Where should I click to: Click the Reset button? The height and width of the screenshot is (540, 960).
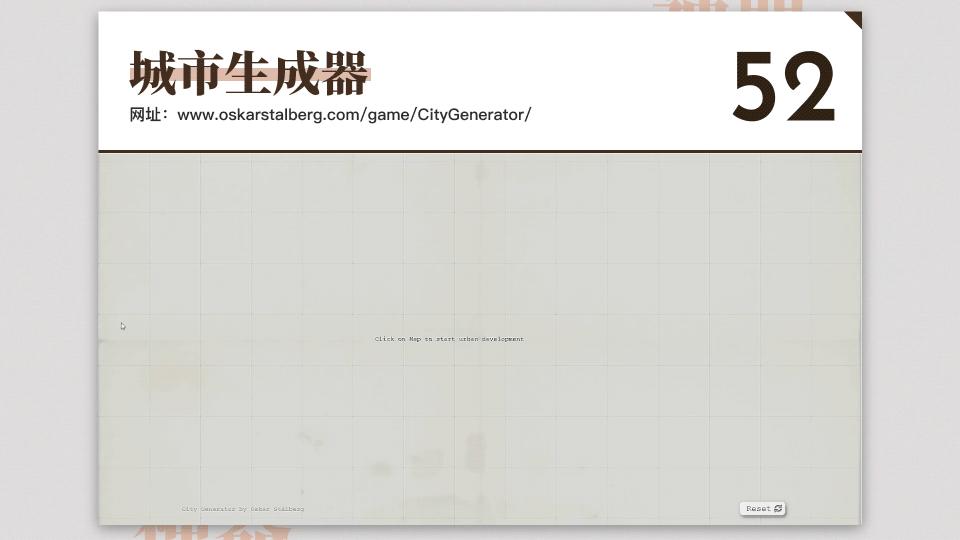point(762,509)
